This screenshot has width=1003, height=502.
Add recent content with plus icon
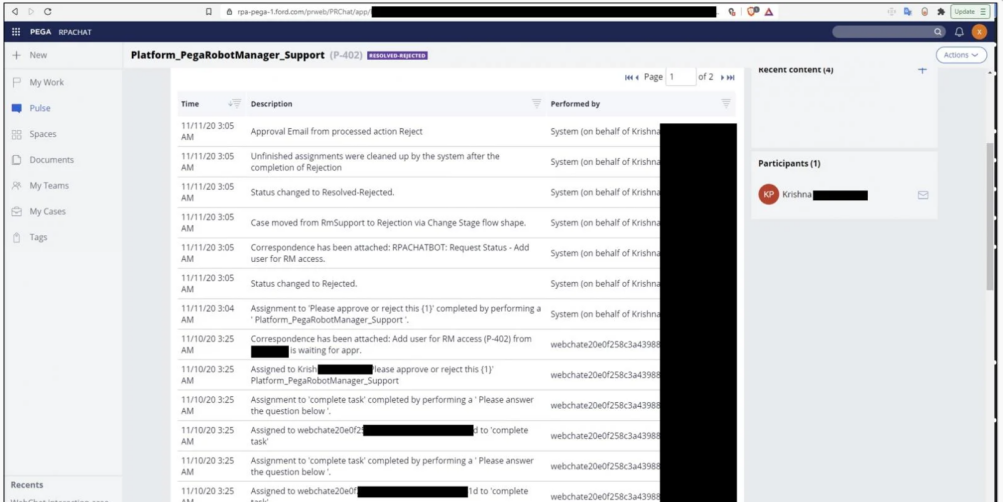click(922, 70)
